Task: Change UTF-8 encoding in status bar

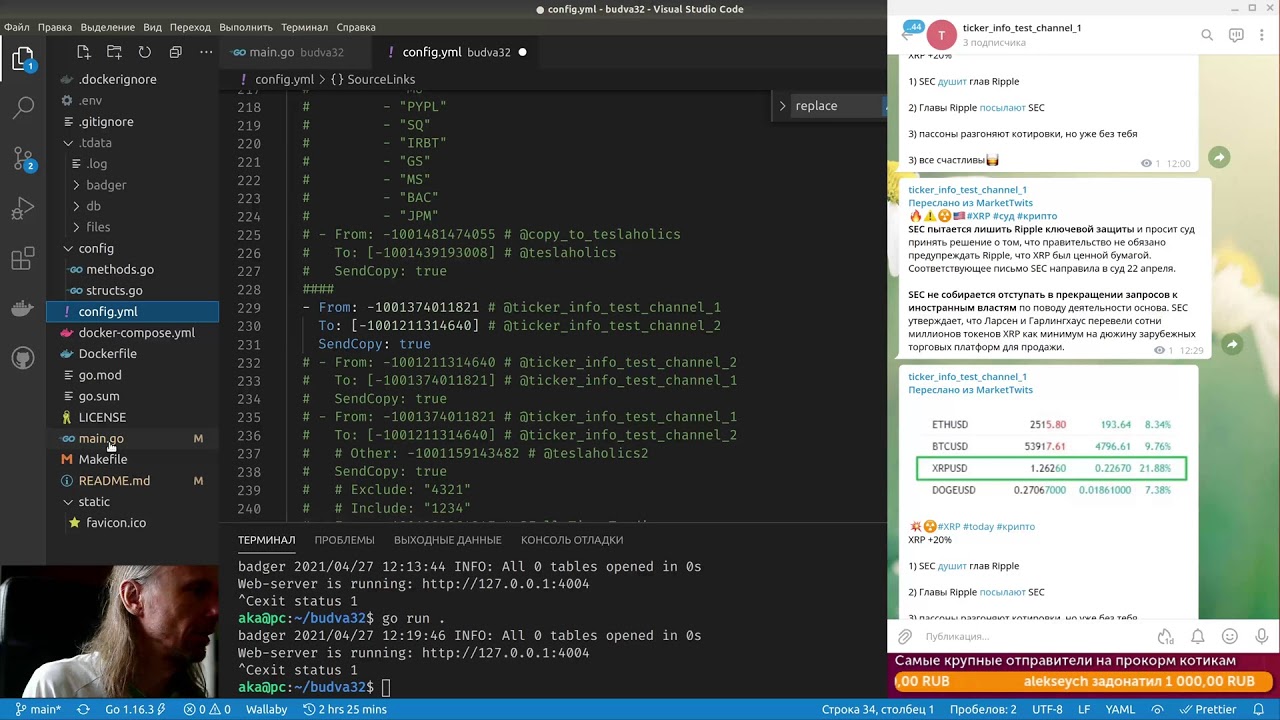Action: pos(1047,709)
